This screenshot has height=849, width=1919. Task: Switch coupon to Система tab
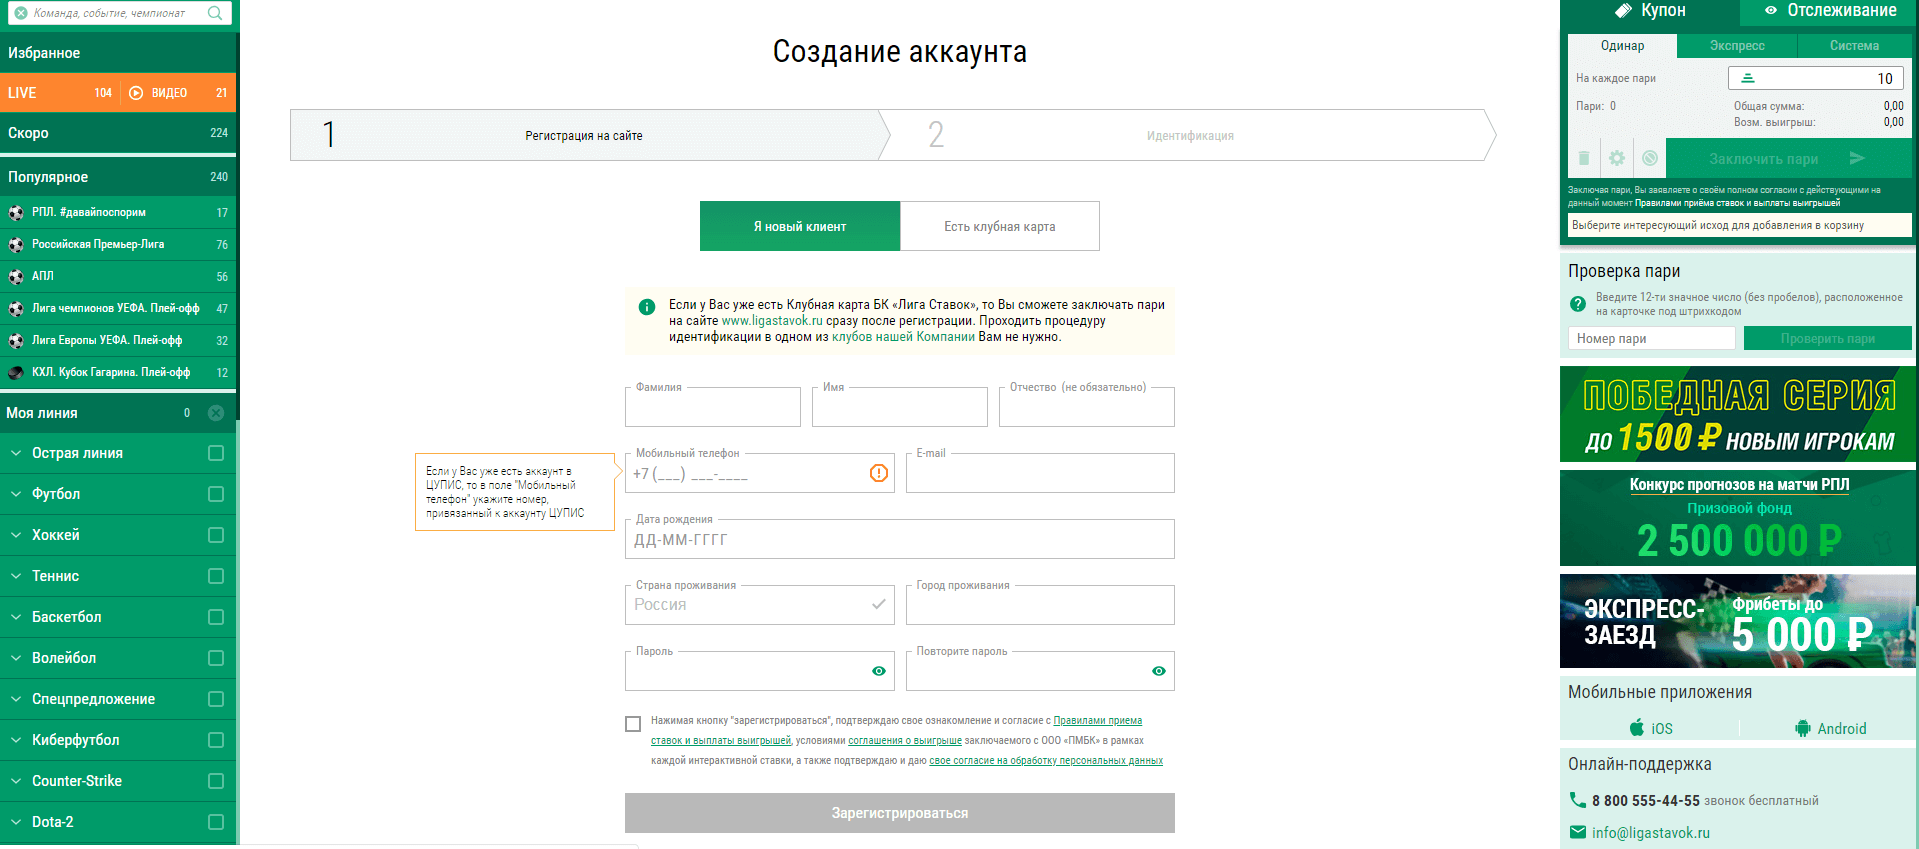(1854, 46)
